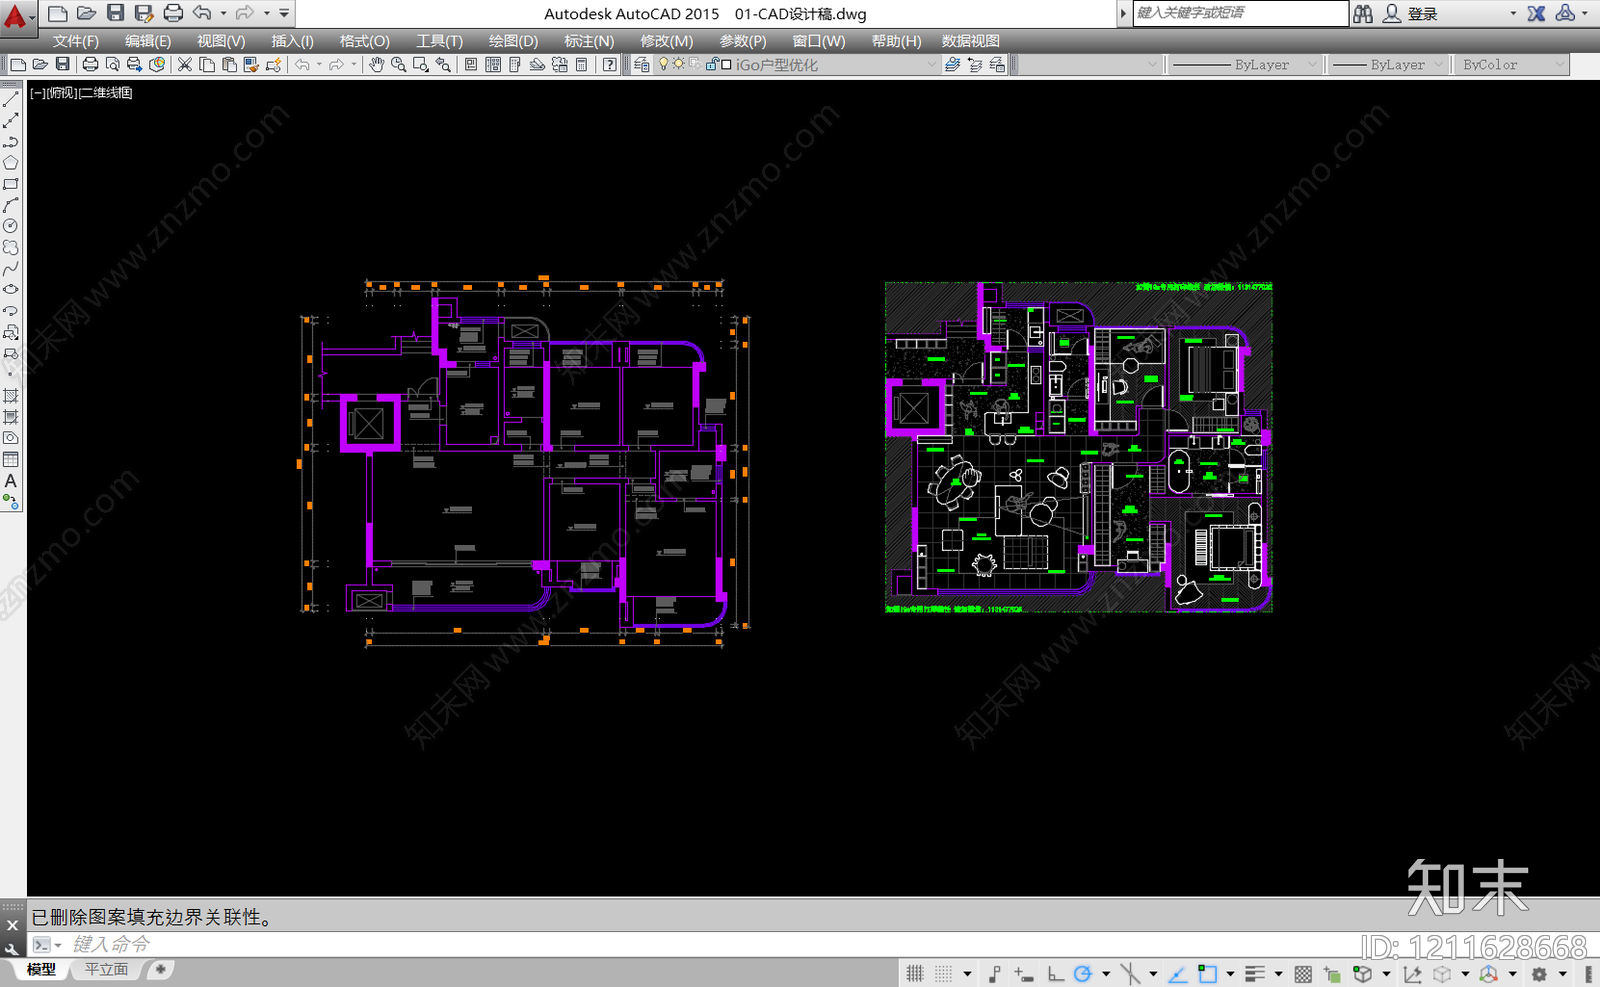
Task: Open the color control dropdown box
Action: click(1088, 65)
